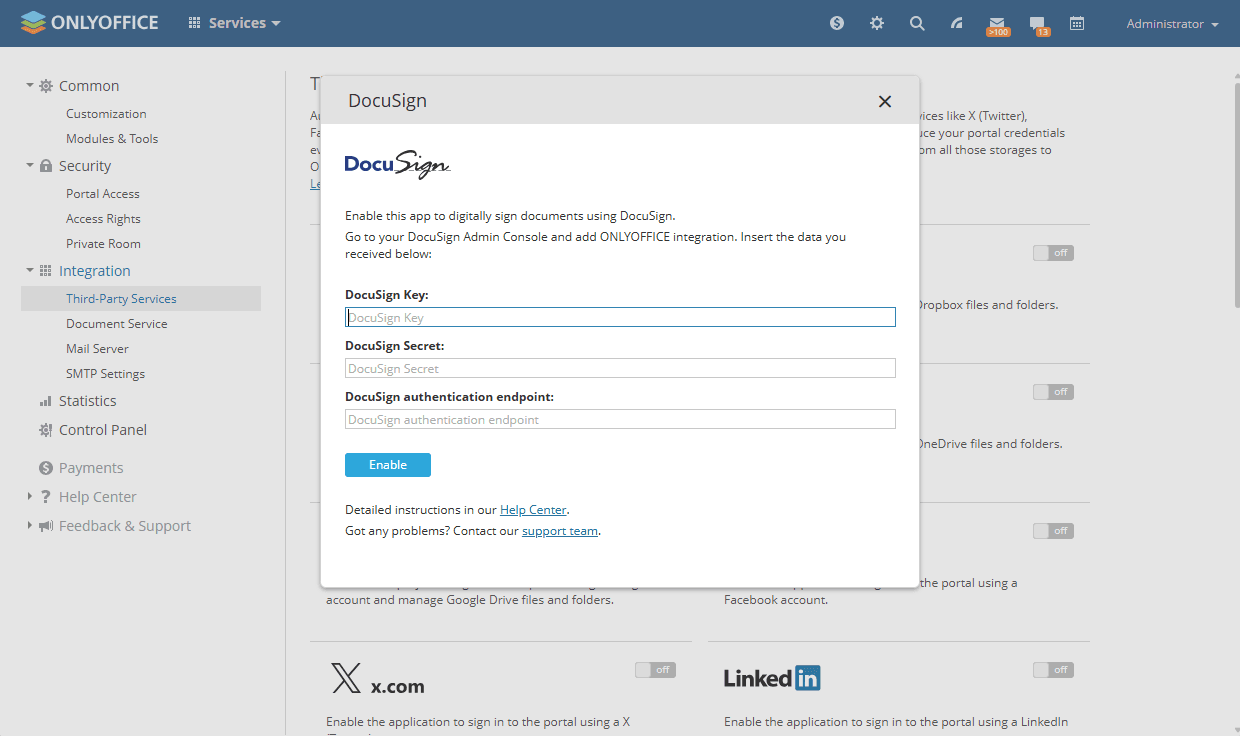Click the Payments sidebar label
The image size is (1240, 736).
click(91, 468)
